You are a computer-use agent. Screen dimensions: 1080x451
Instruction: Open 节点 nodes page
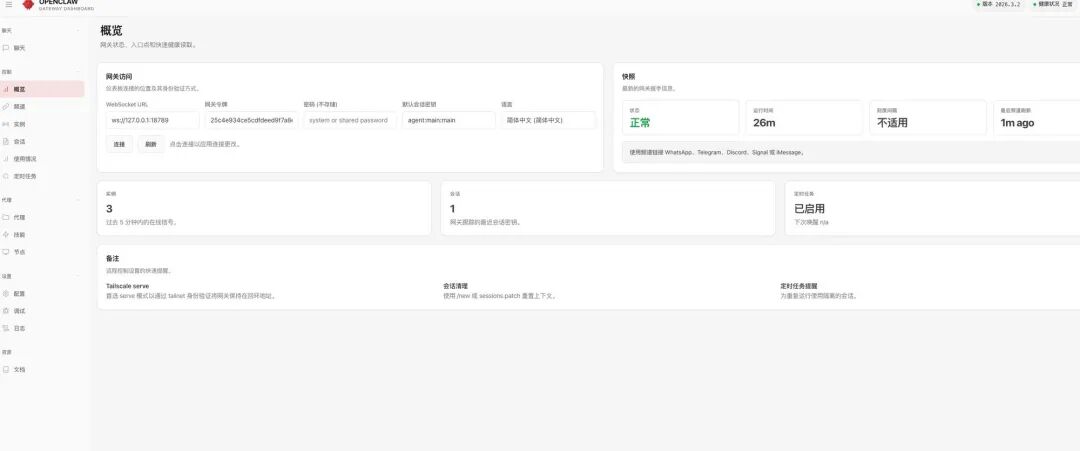pyautogui.click(x=19, y=252)
